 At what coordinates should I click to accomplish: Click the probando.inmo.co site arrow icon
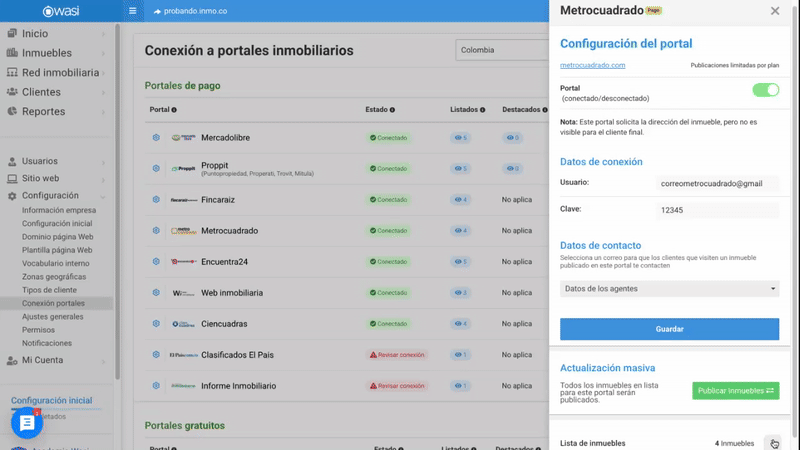pyautogui.click(x=157, y=11)
